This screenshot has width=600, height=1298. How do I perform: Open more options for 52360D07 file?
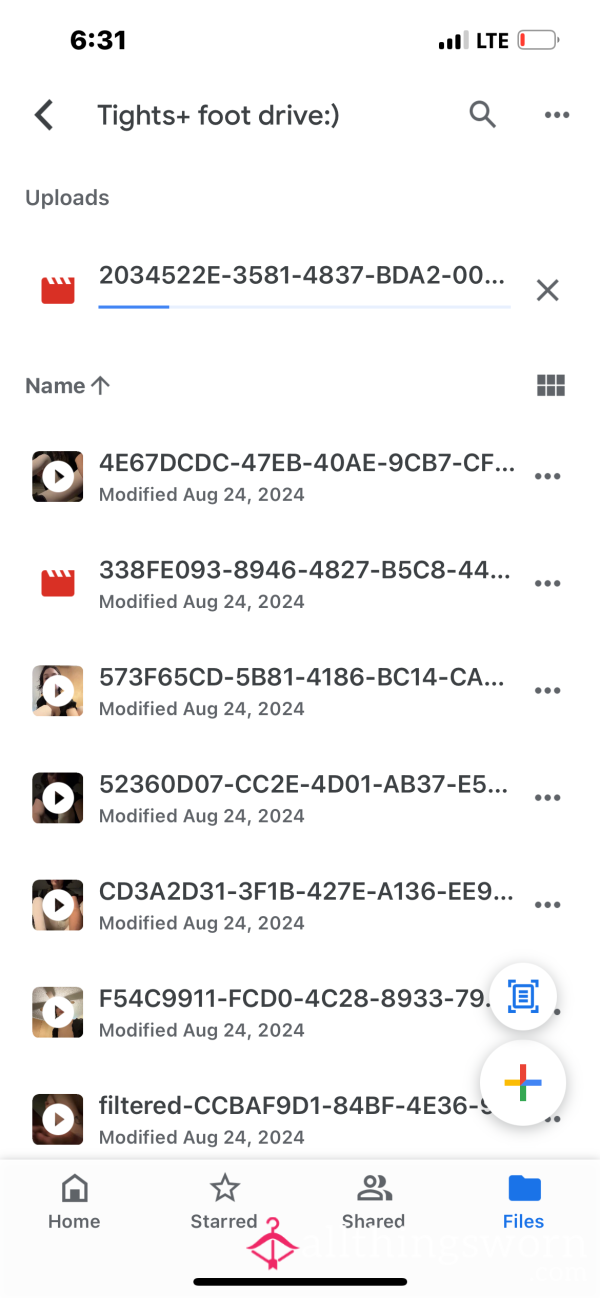click(548, 797)
